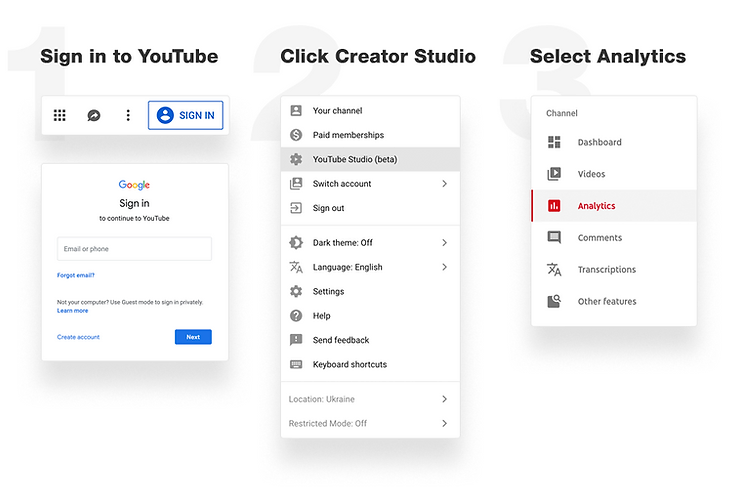Click the blue Next button
The height and width of the screenshot is (504, 740).
coord(193,337)
